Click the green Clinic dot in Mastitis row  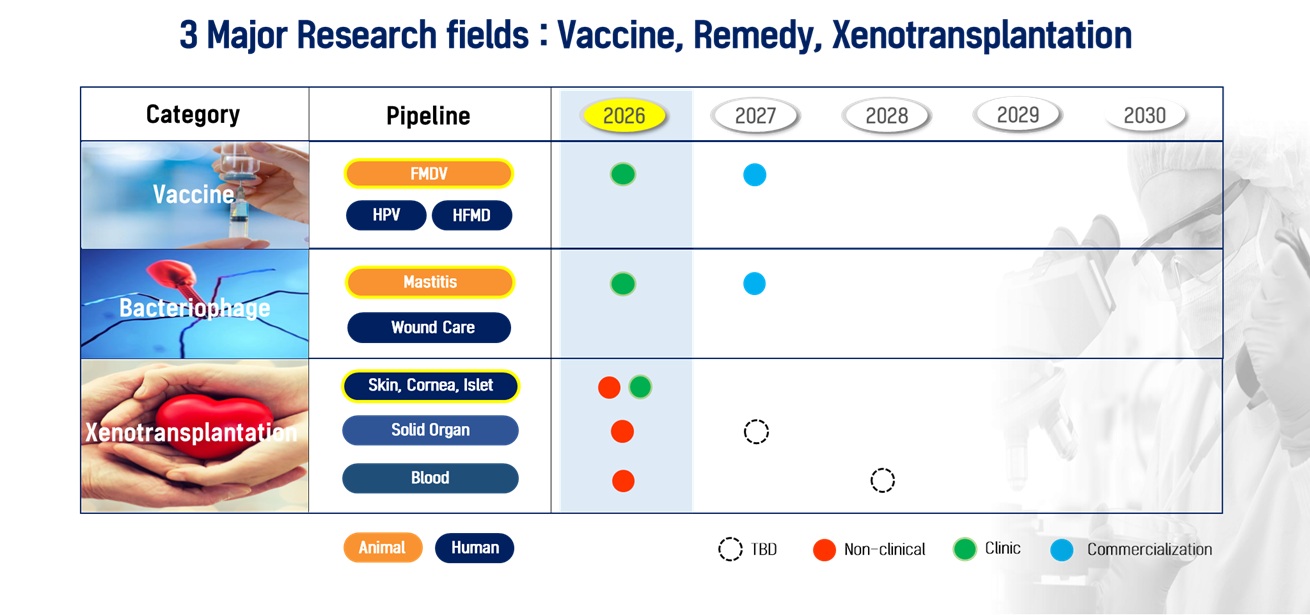[623, 283]
